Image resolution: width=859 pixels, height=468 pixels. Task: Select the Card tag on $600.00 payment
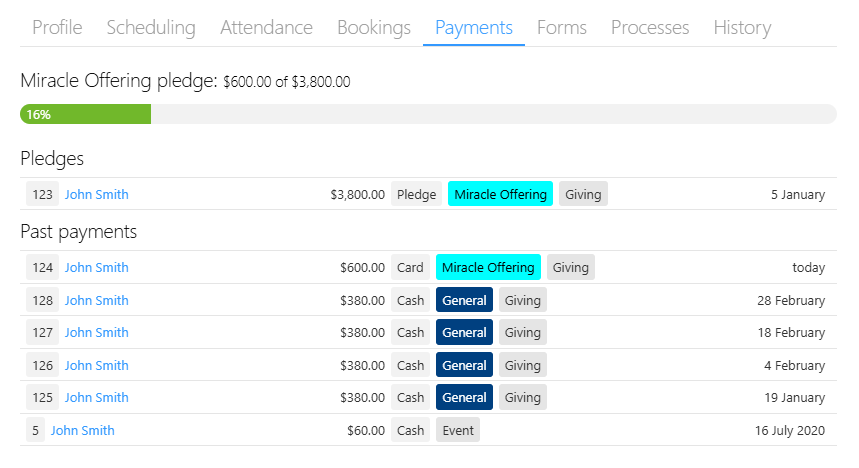410,267
